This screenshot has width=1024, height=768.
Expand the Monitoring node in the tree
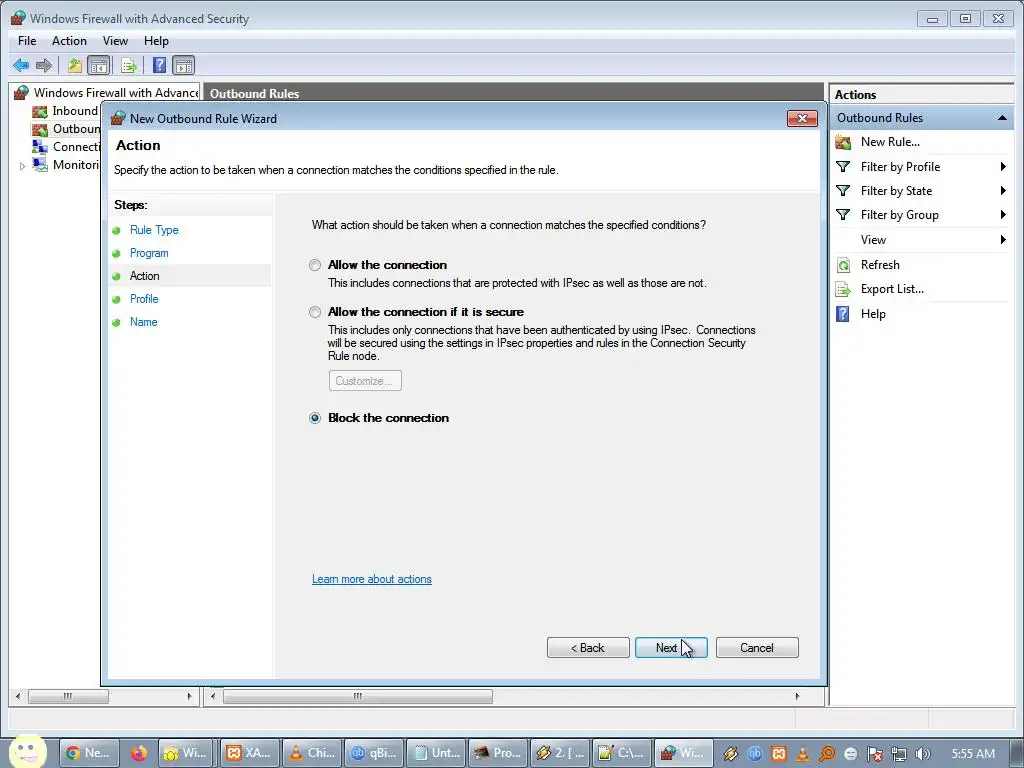[22, 166]
